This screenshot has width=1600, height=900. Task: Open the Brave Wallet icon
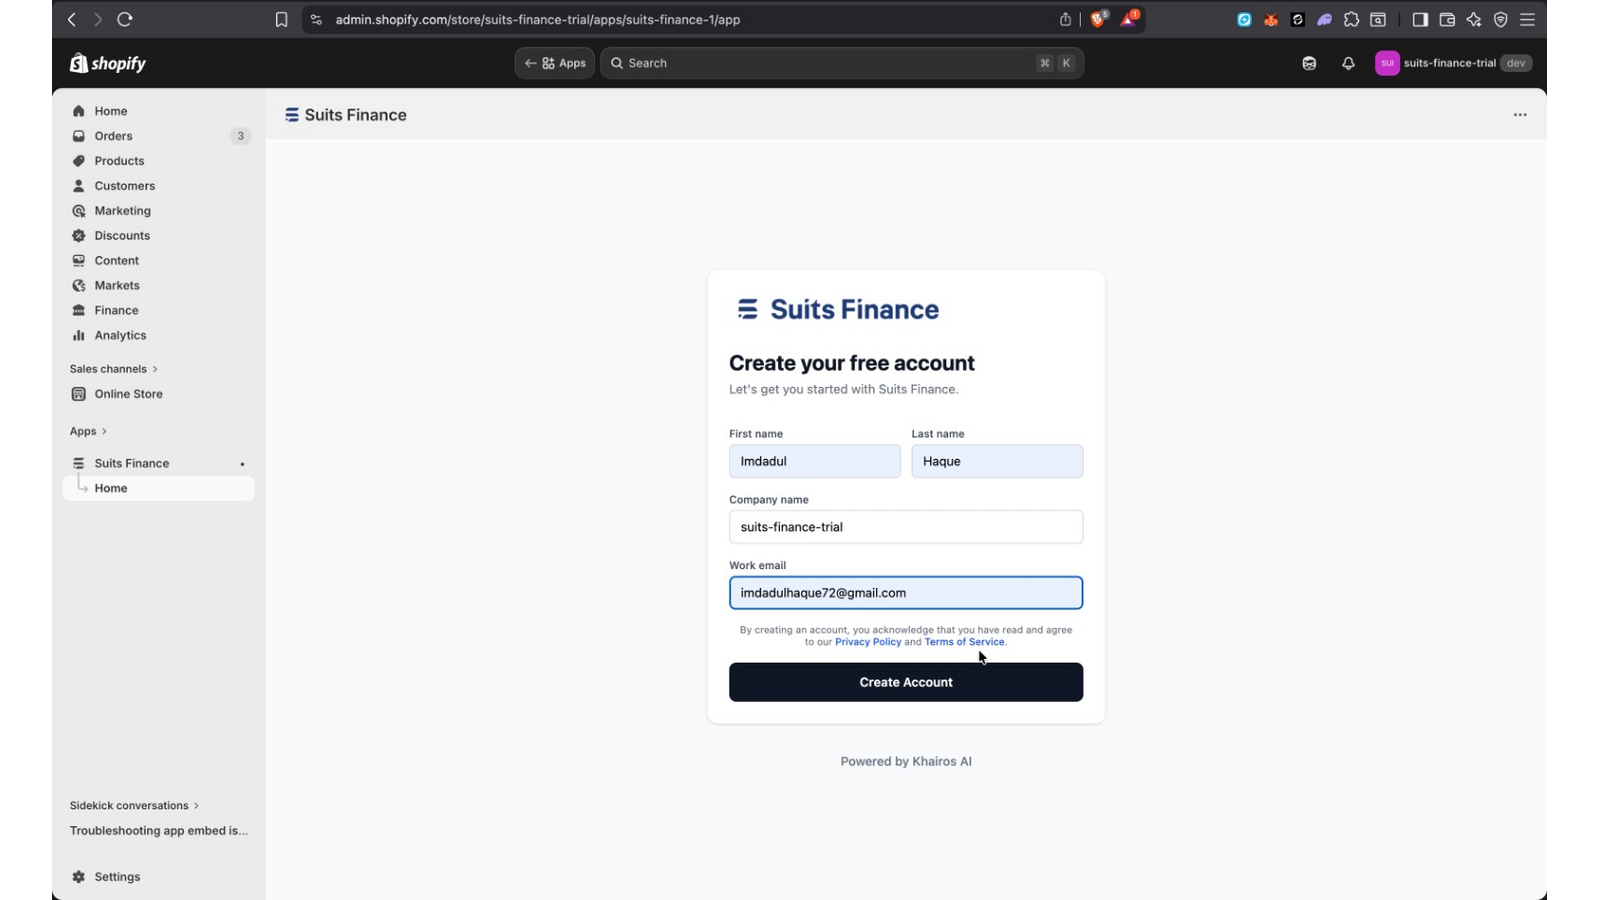pos(1447,19)
